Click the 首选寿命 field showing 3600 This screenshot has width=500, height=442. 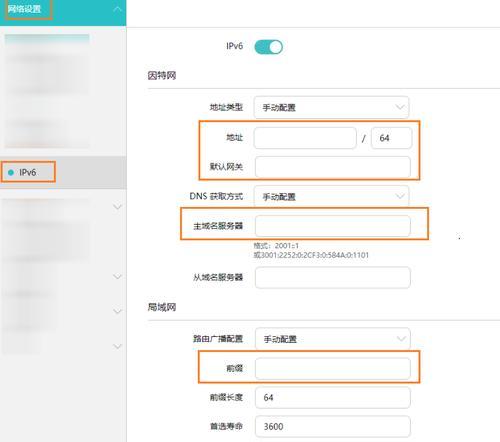point(333,426)
